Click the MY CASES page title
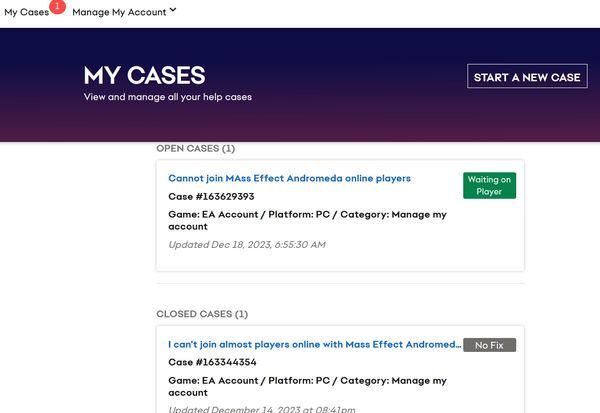 pos(145,75)
